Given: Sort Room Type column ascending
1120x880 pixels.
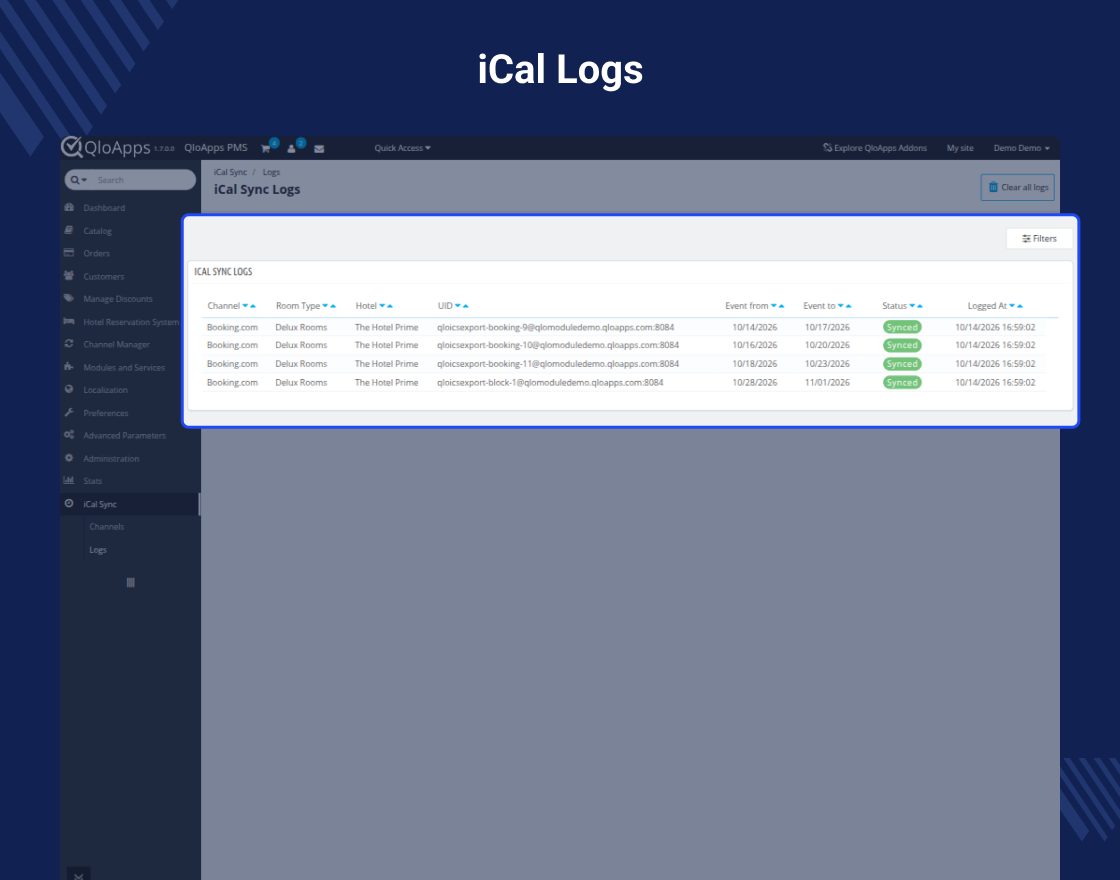Looking at the screenshot, I should (x=333, y=306).
